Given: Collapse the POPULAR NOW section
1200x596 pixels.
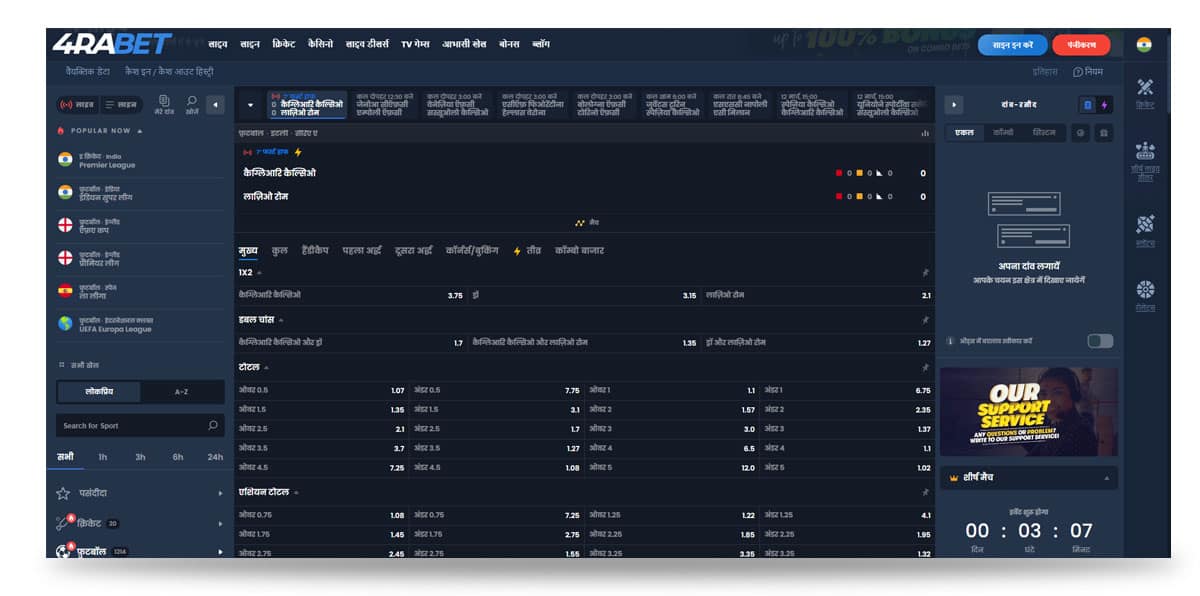Looking at the screenshot, I should click(x=140, y=131).
